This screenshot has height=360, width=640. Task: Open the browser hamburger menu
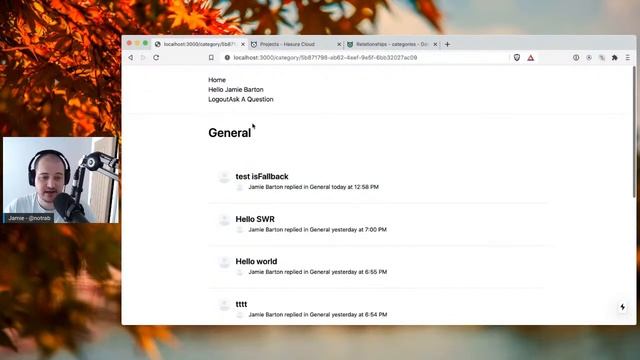pos(628,58)
